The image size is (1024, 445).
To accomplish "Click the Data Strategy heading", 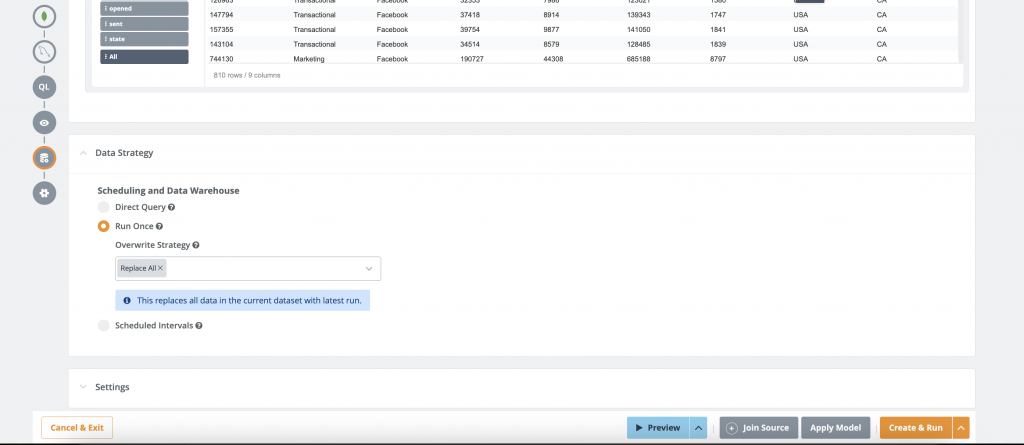I will [x=124, y=153].
